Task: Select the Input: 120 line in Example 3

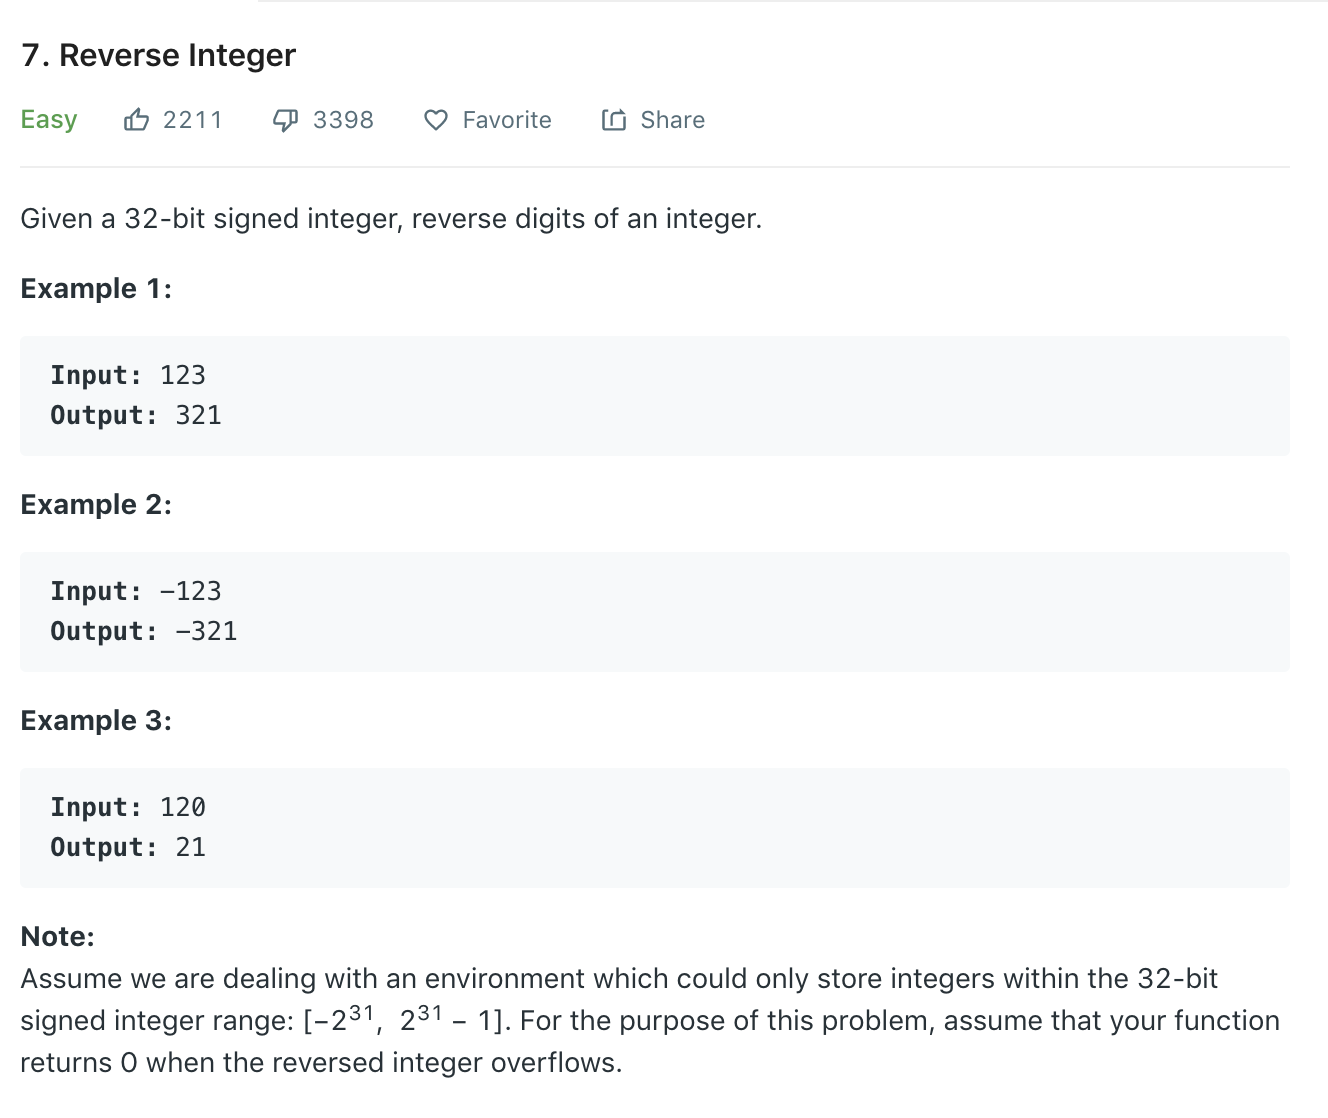Action: coord(128,806)
